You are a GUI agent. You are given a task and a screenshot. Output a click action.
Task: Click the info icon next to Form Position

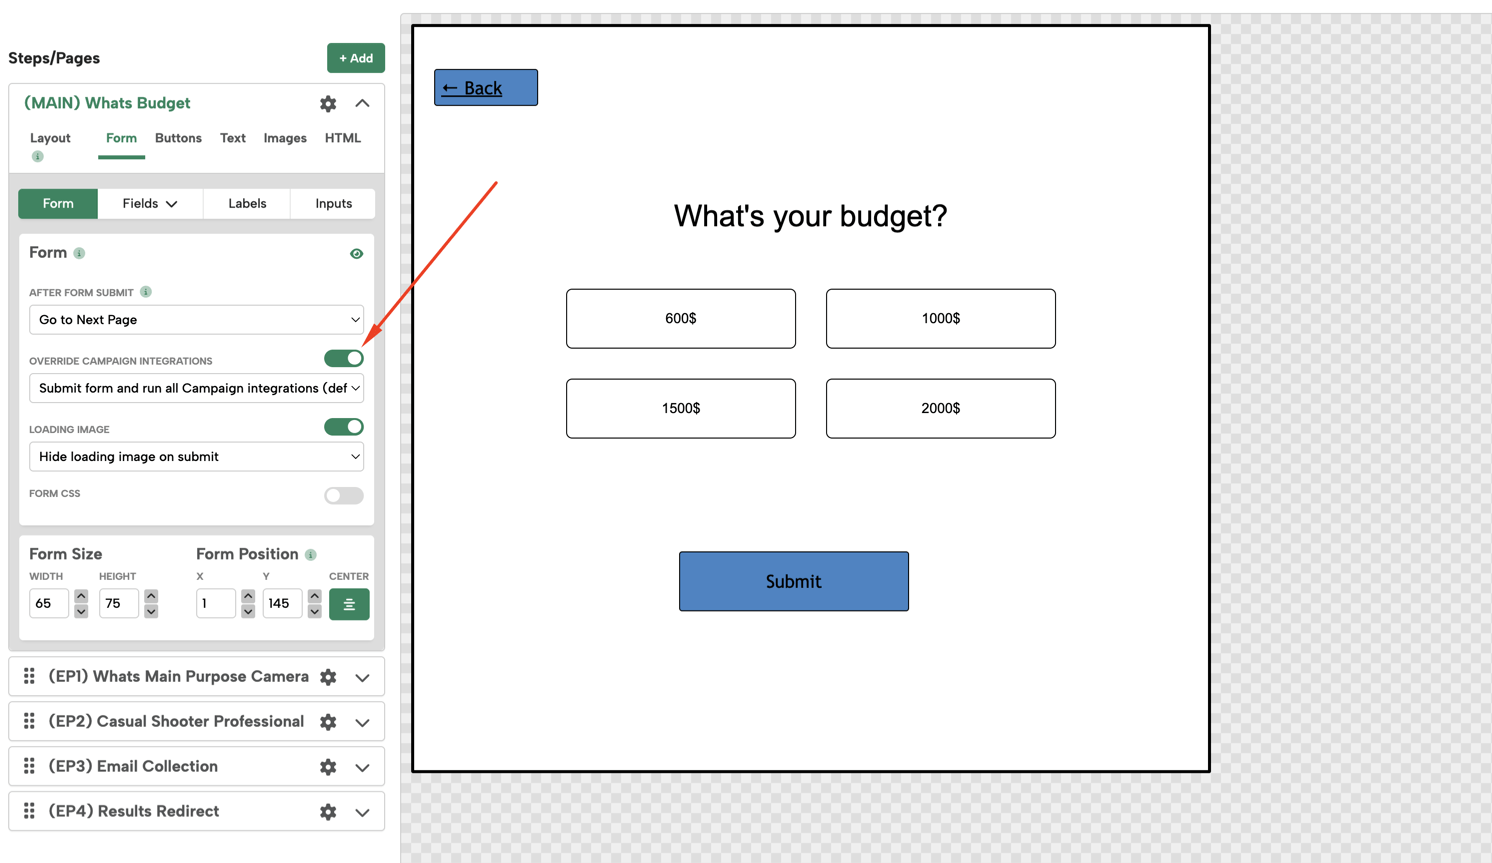(311, 555)
